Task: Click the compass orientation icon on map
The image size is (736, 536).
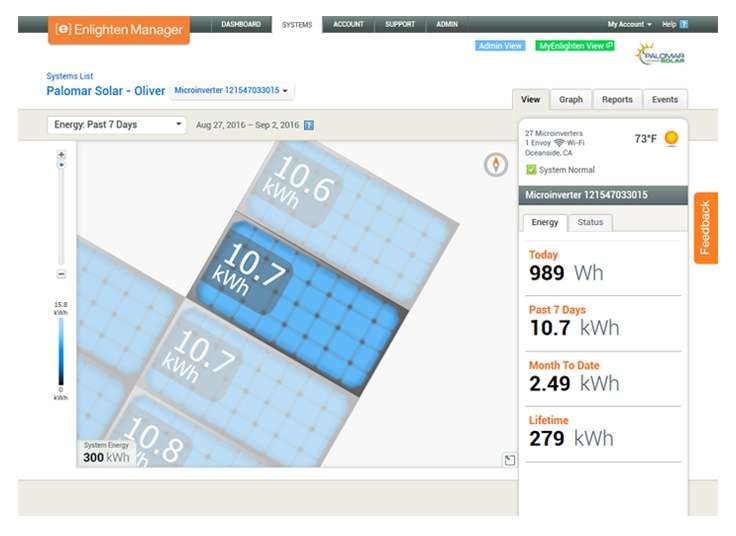Action: [x=496, y=165]
